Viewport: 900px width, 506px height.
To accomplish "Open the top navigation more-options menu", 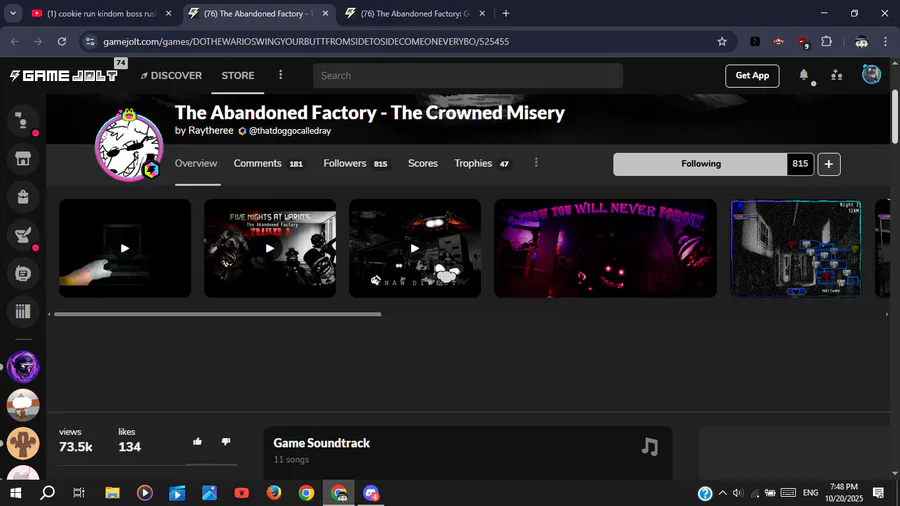I will coord(281,75).
